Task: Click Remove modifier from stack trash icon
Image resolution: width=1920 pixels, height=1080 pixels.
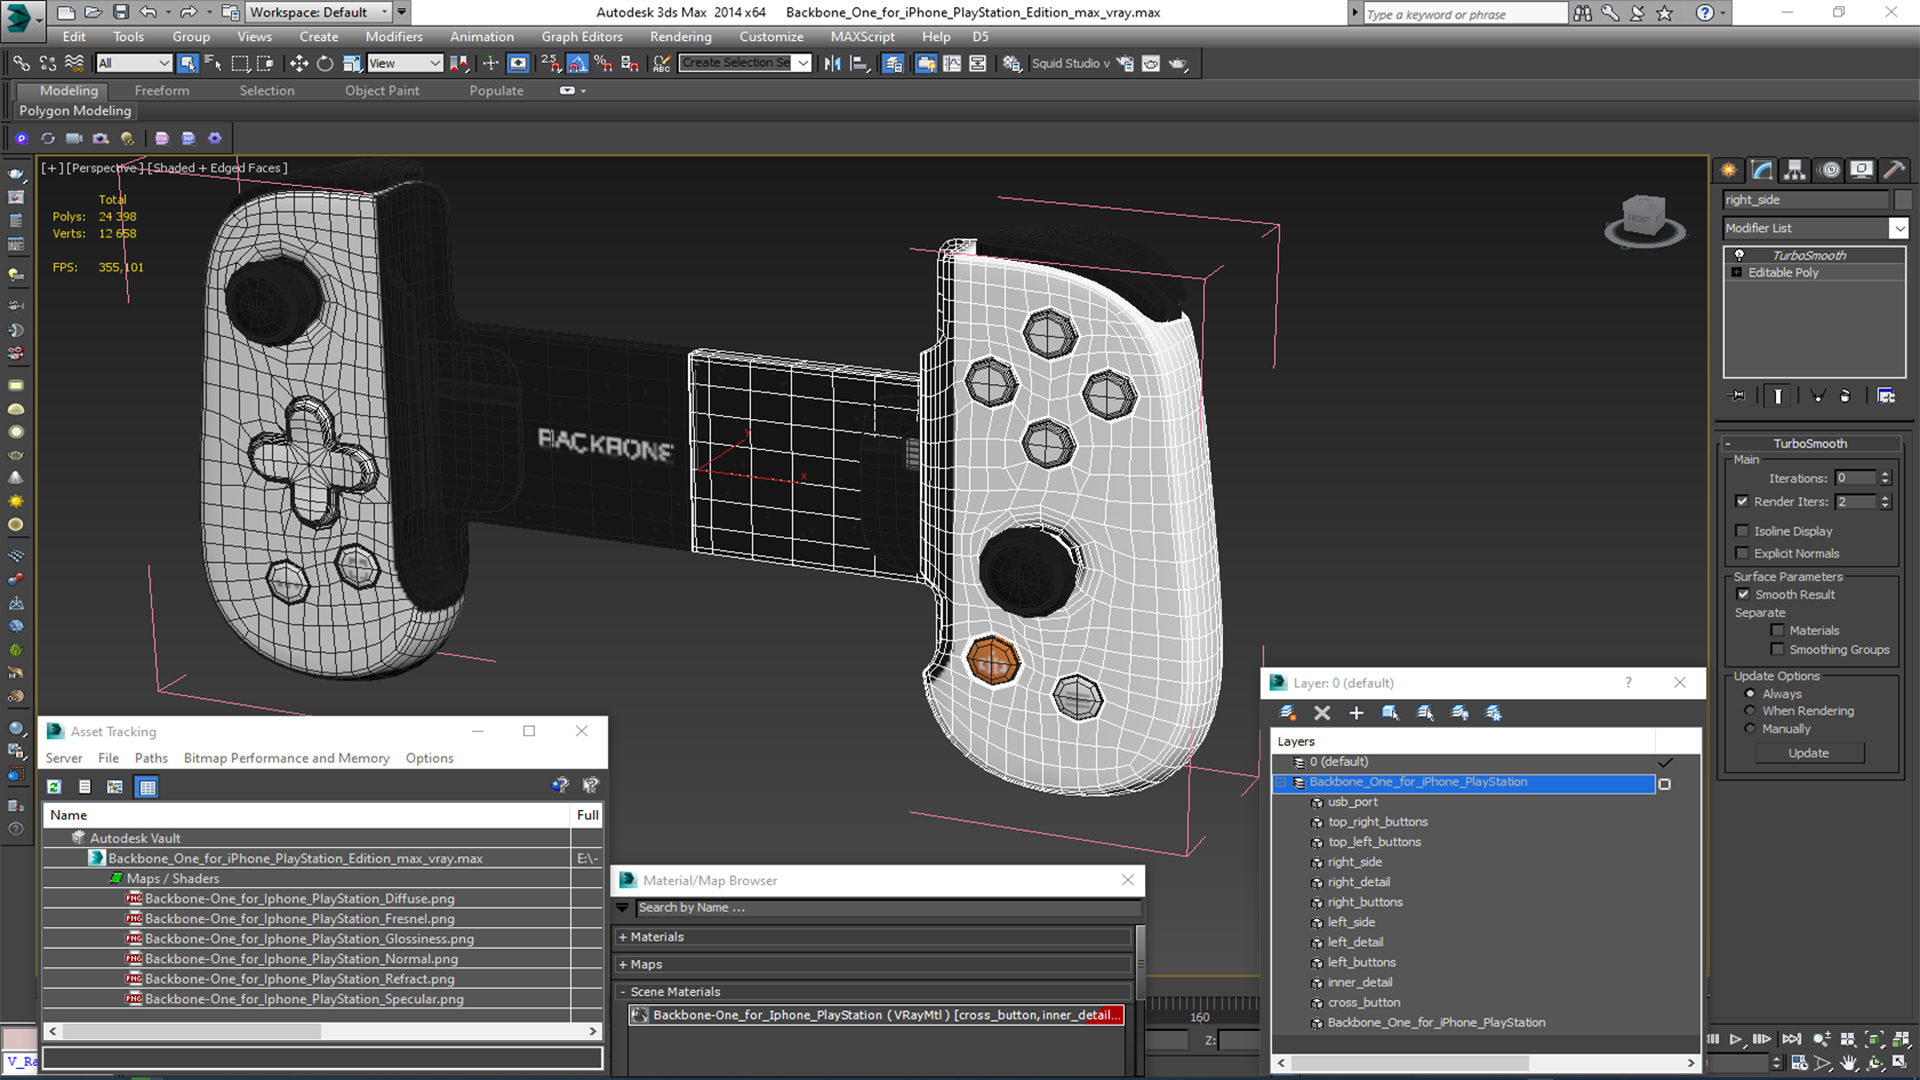Action: click(x=1845, y=396)
